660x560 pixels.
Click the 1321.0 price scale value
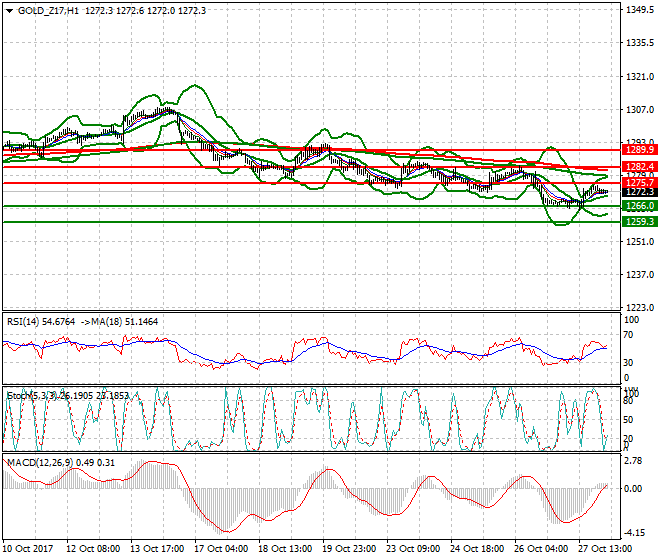pos(640,77)
